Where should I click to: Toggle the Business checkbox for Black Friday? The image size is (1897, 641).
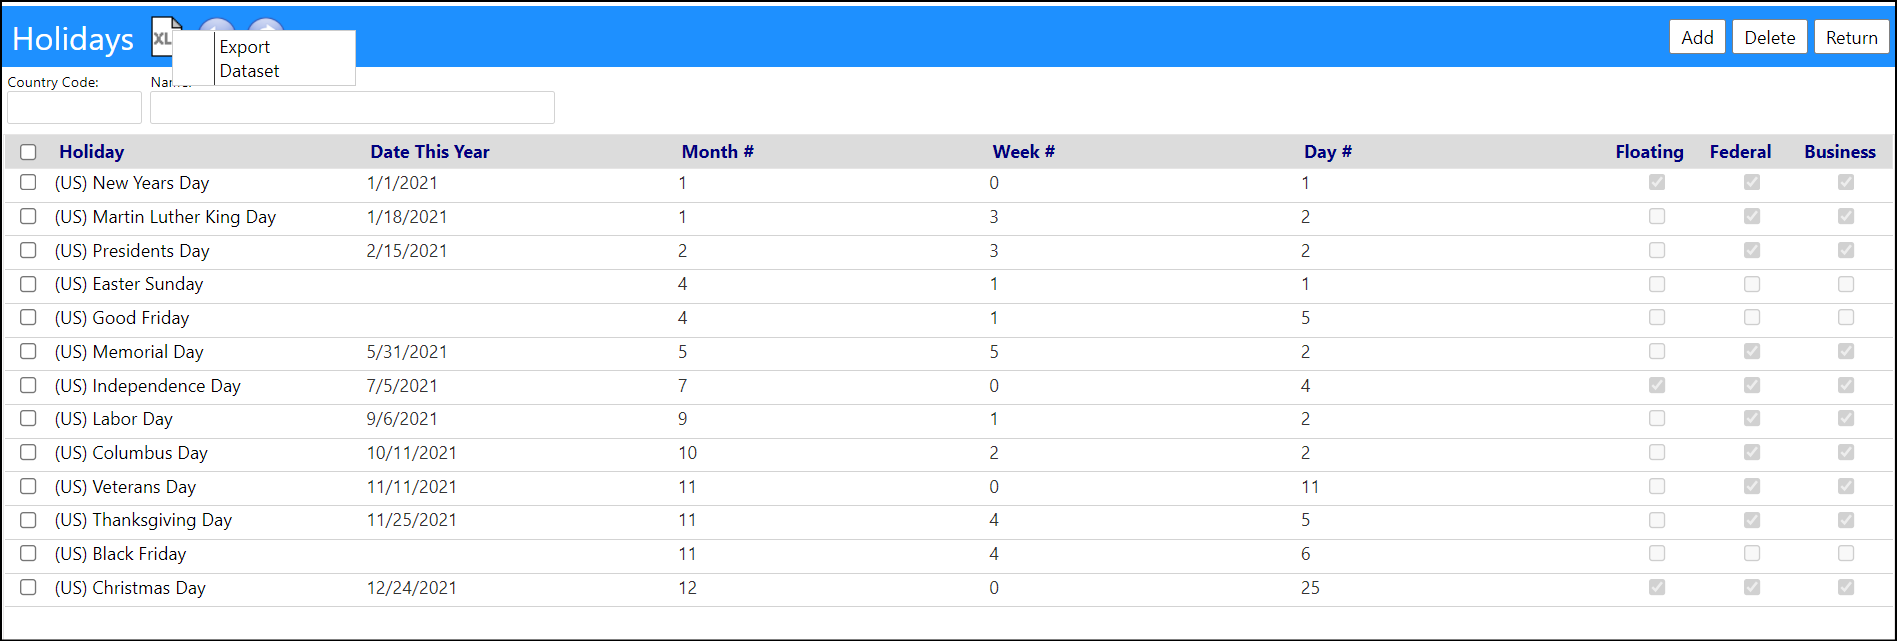coord(1846,554)
